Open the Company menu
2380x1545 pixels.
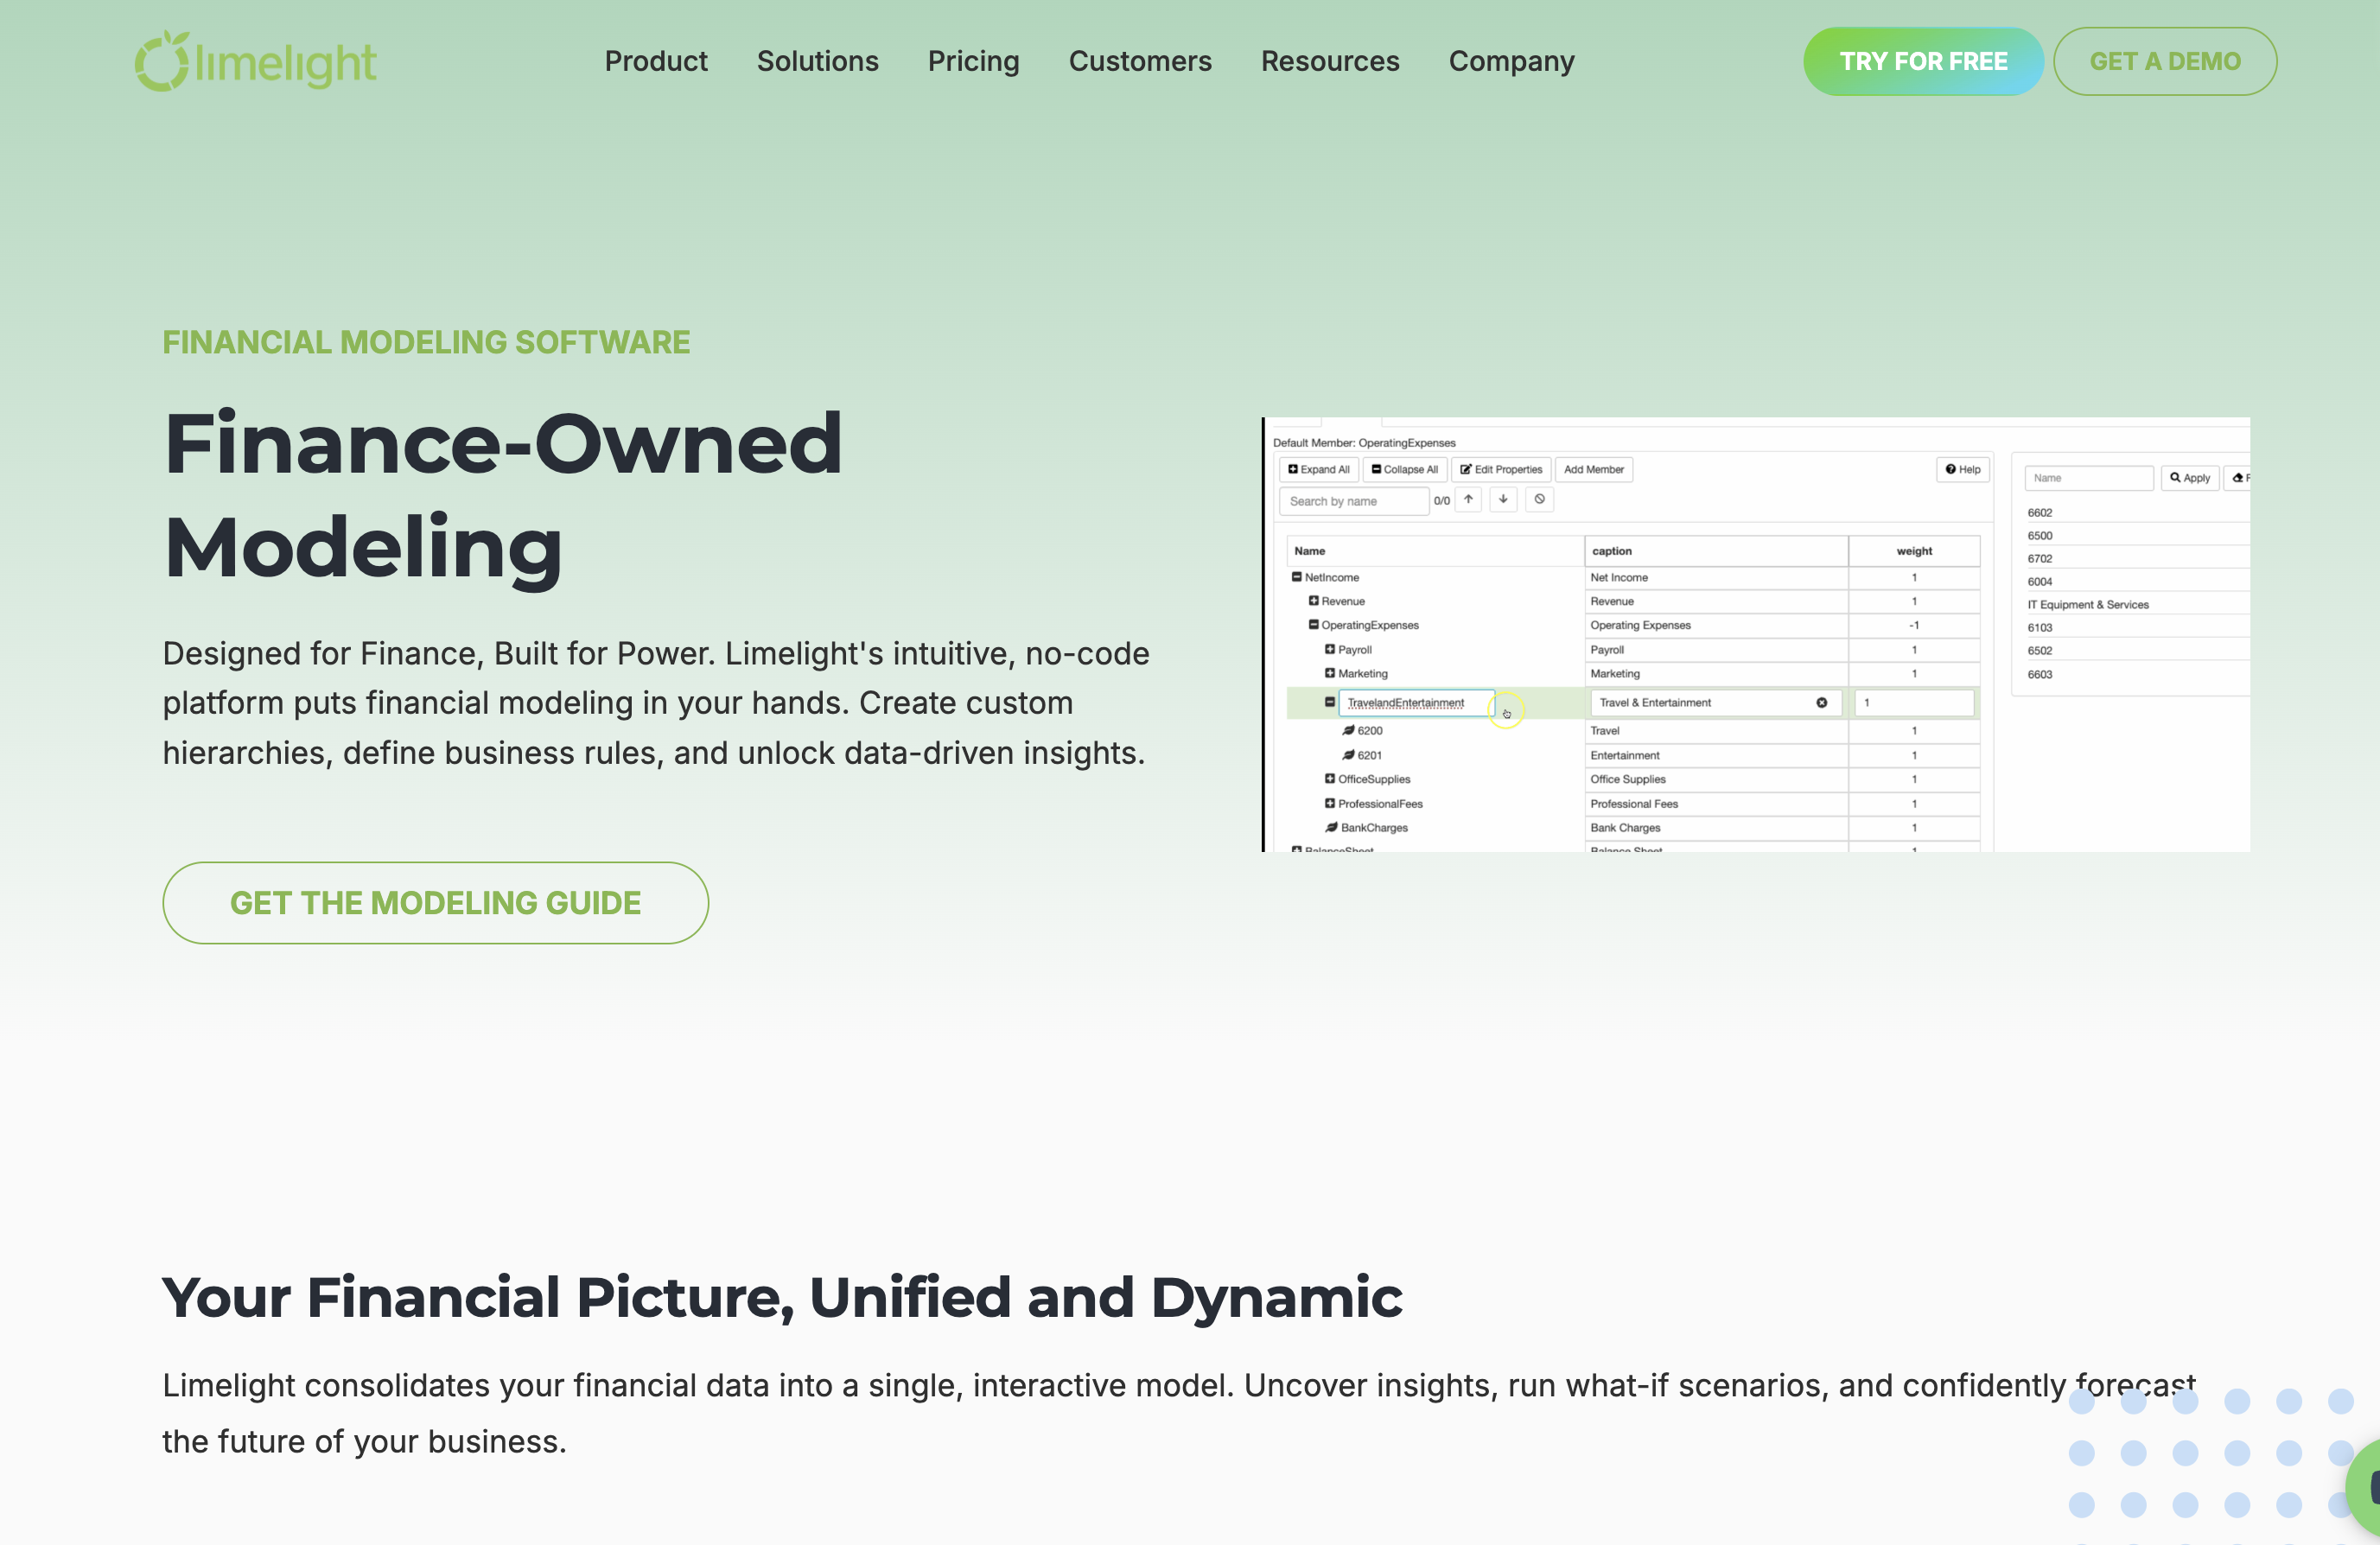[x=1511, y=61]
